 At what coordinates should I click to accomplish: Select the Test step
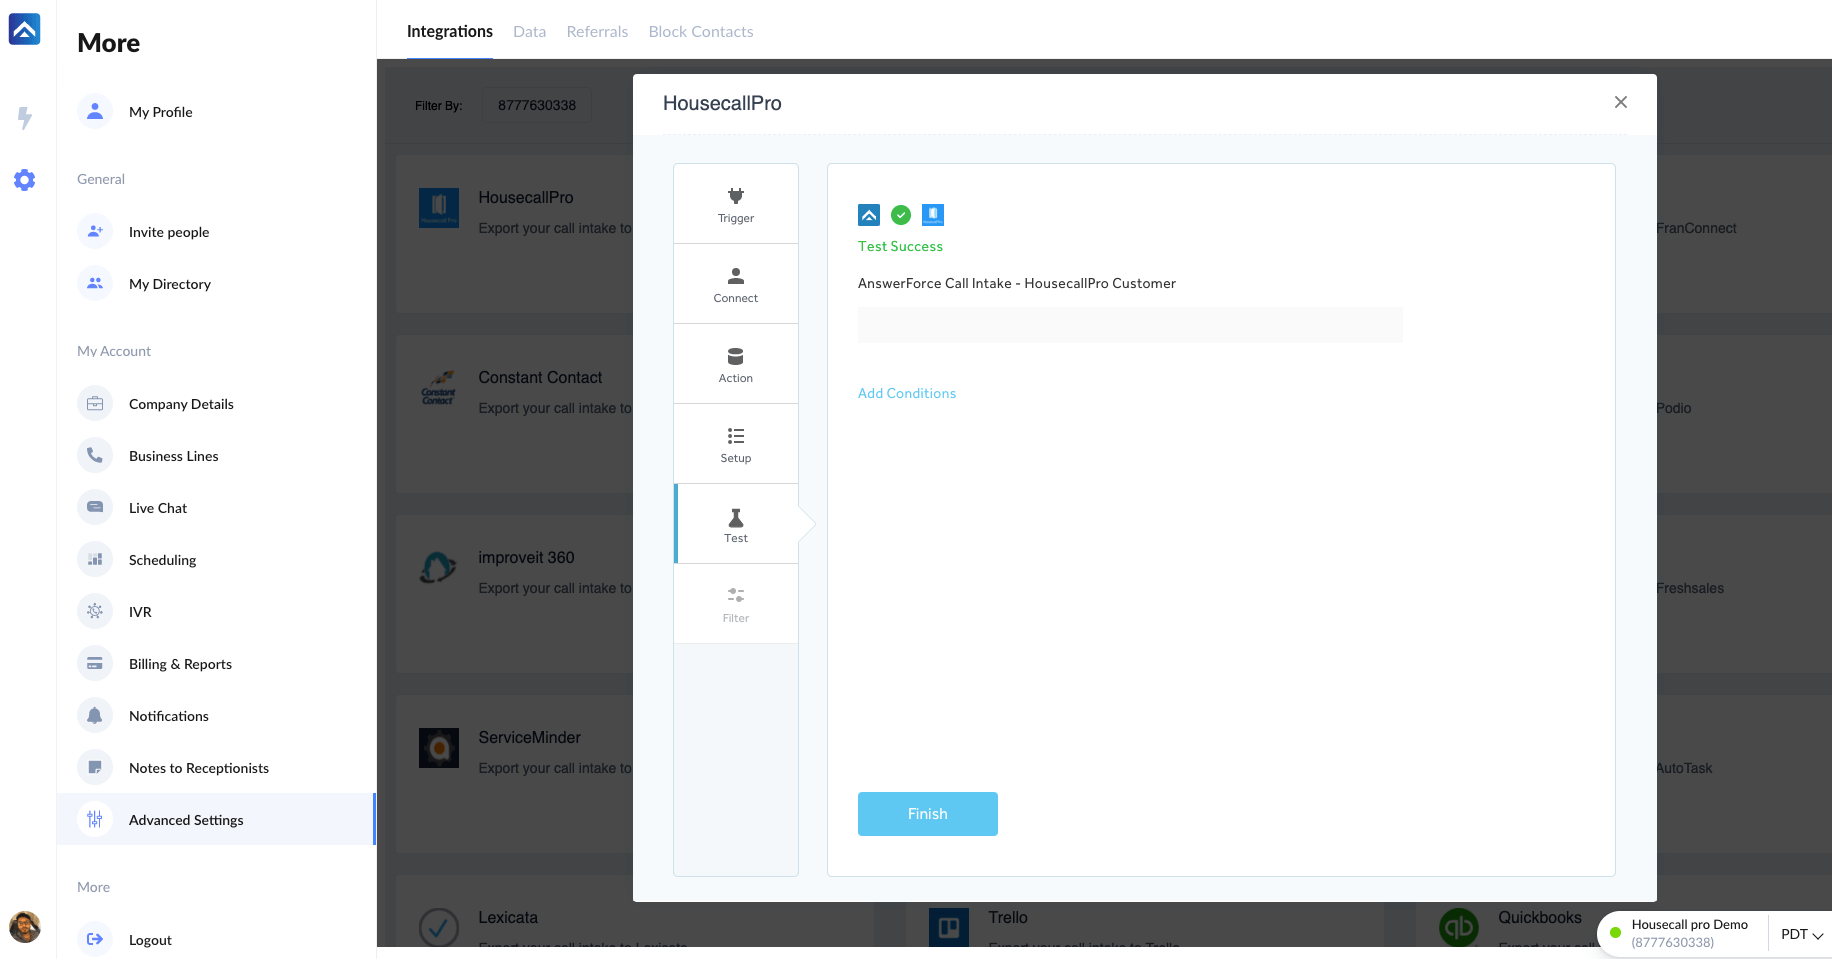click(736, 524)
